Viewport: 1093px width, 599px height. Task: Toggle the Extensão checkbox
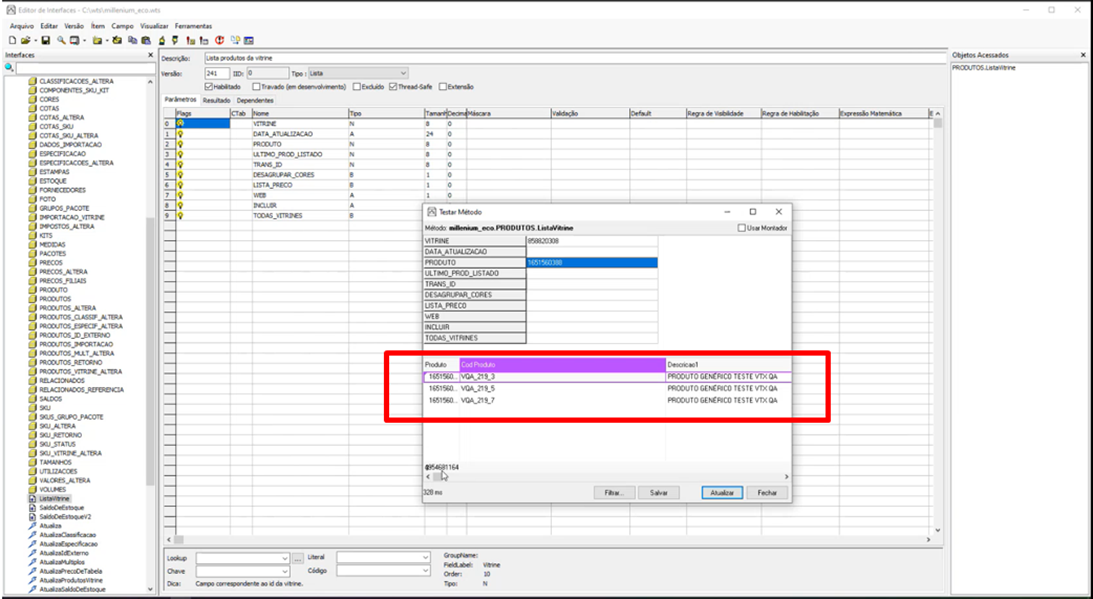(x=443, y=87)
